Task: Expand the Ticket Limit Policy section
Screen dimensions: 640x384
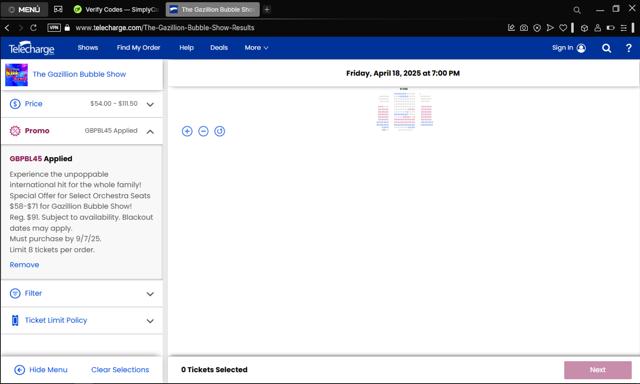Action: point(82,321)
